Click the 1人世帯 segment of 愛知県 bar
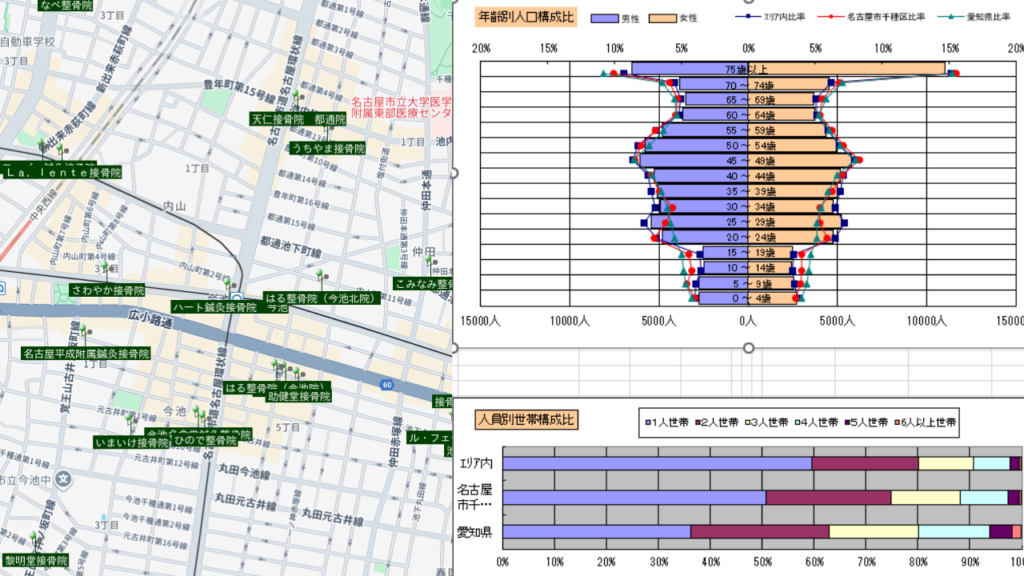The image size is (1024, 576). coord(596,532)
